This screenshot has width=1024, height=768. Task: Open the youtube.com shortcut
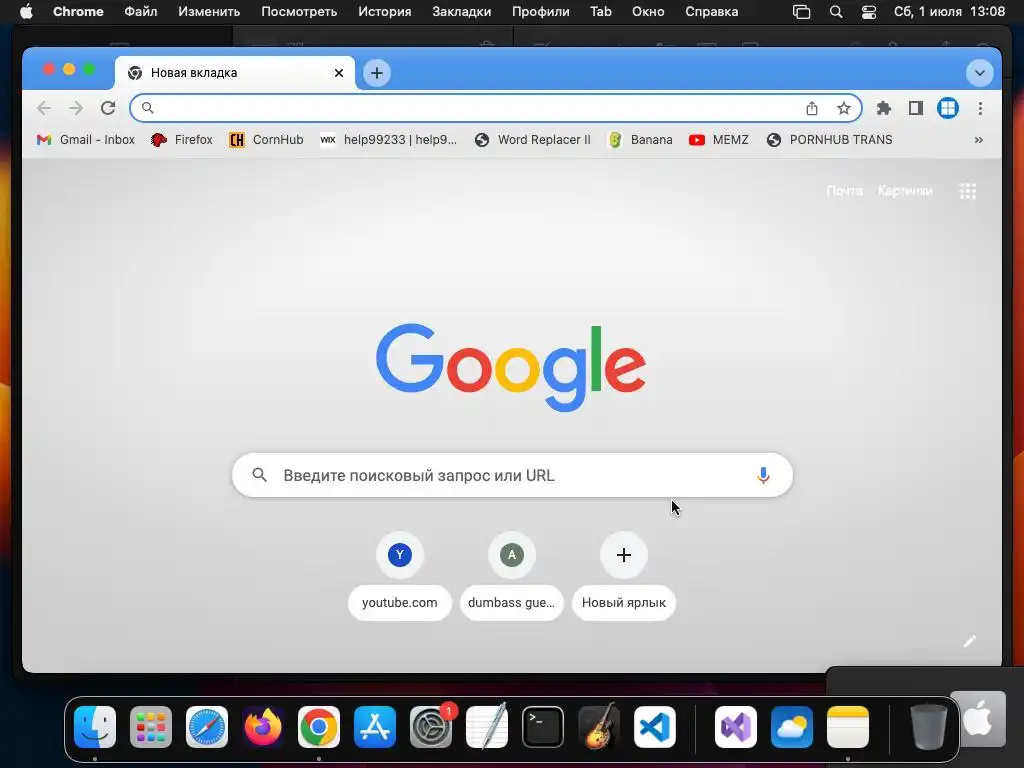(400, 576)
